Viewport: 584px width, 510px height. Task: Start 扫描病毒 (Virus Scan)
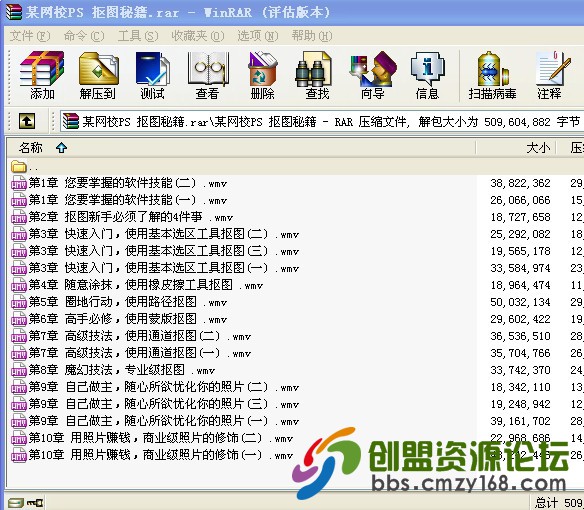[493, 76]
